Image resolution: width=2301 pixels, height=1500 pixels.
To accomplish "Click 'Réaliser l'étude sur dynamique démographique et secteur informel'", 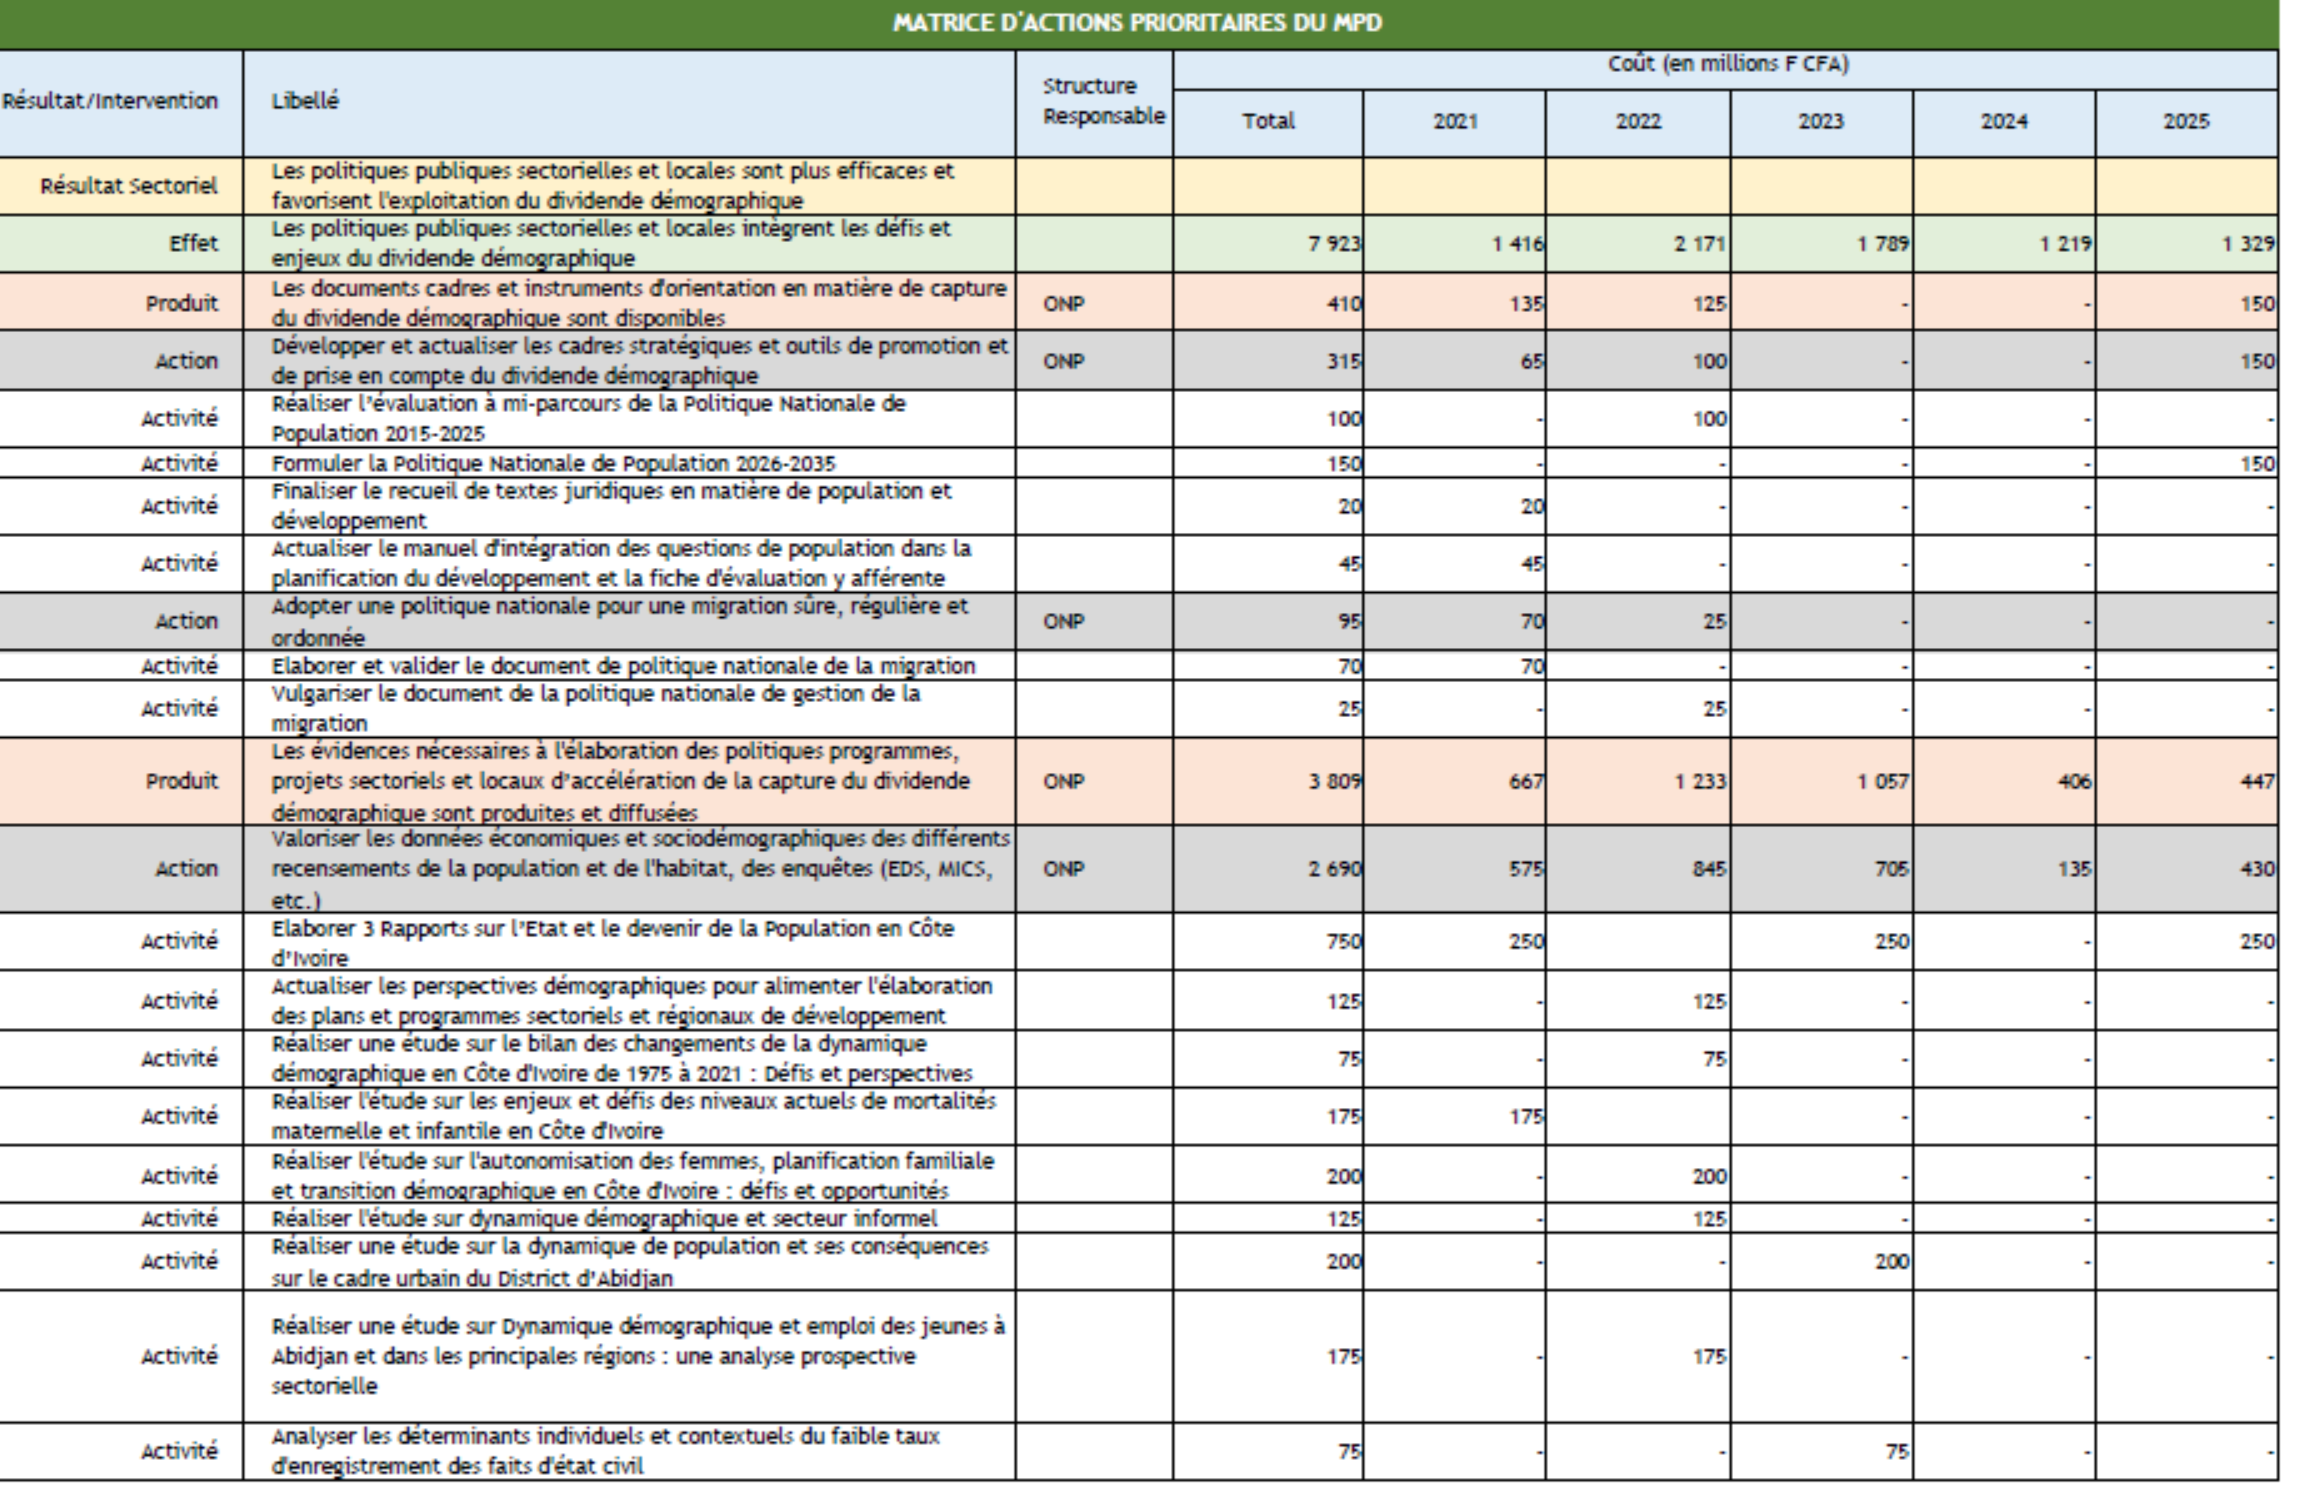I will point(604,1219).
